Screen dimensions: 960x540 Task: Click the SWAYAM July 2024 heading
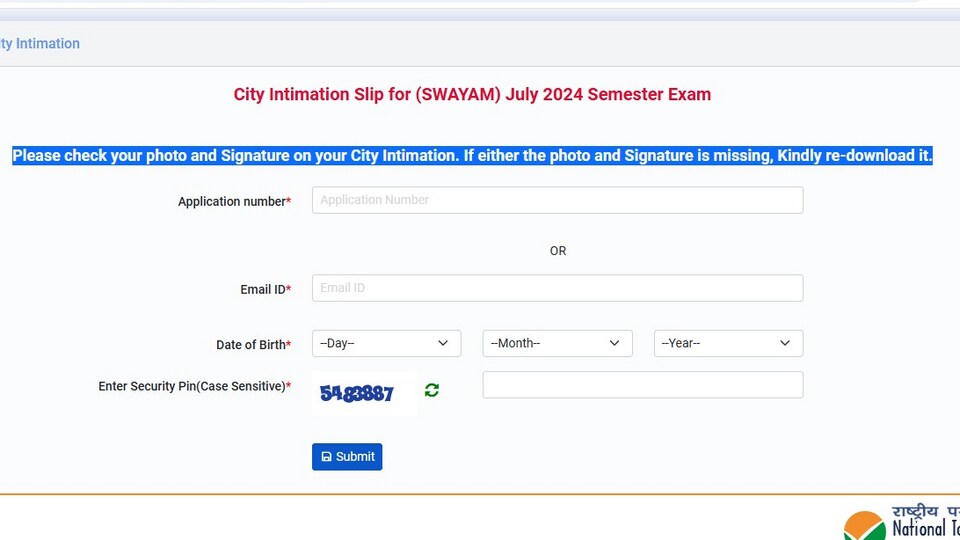click(x=472, y=94)
